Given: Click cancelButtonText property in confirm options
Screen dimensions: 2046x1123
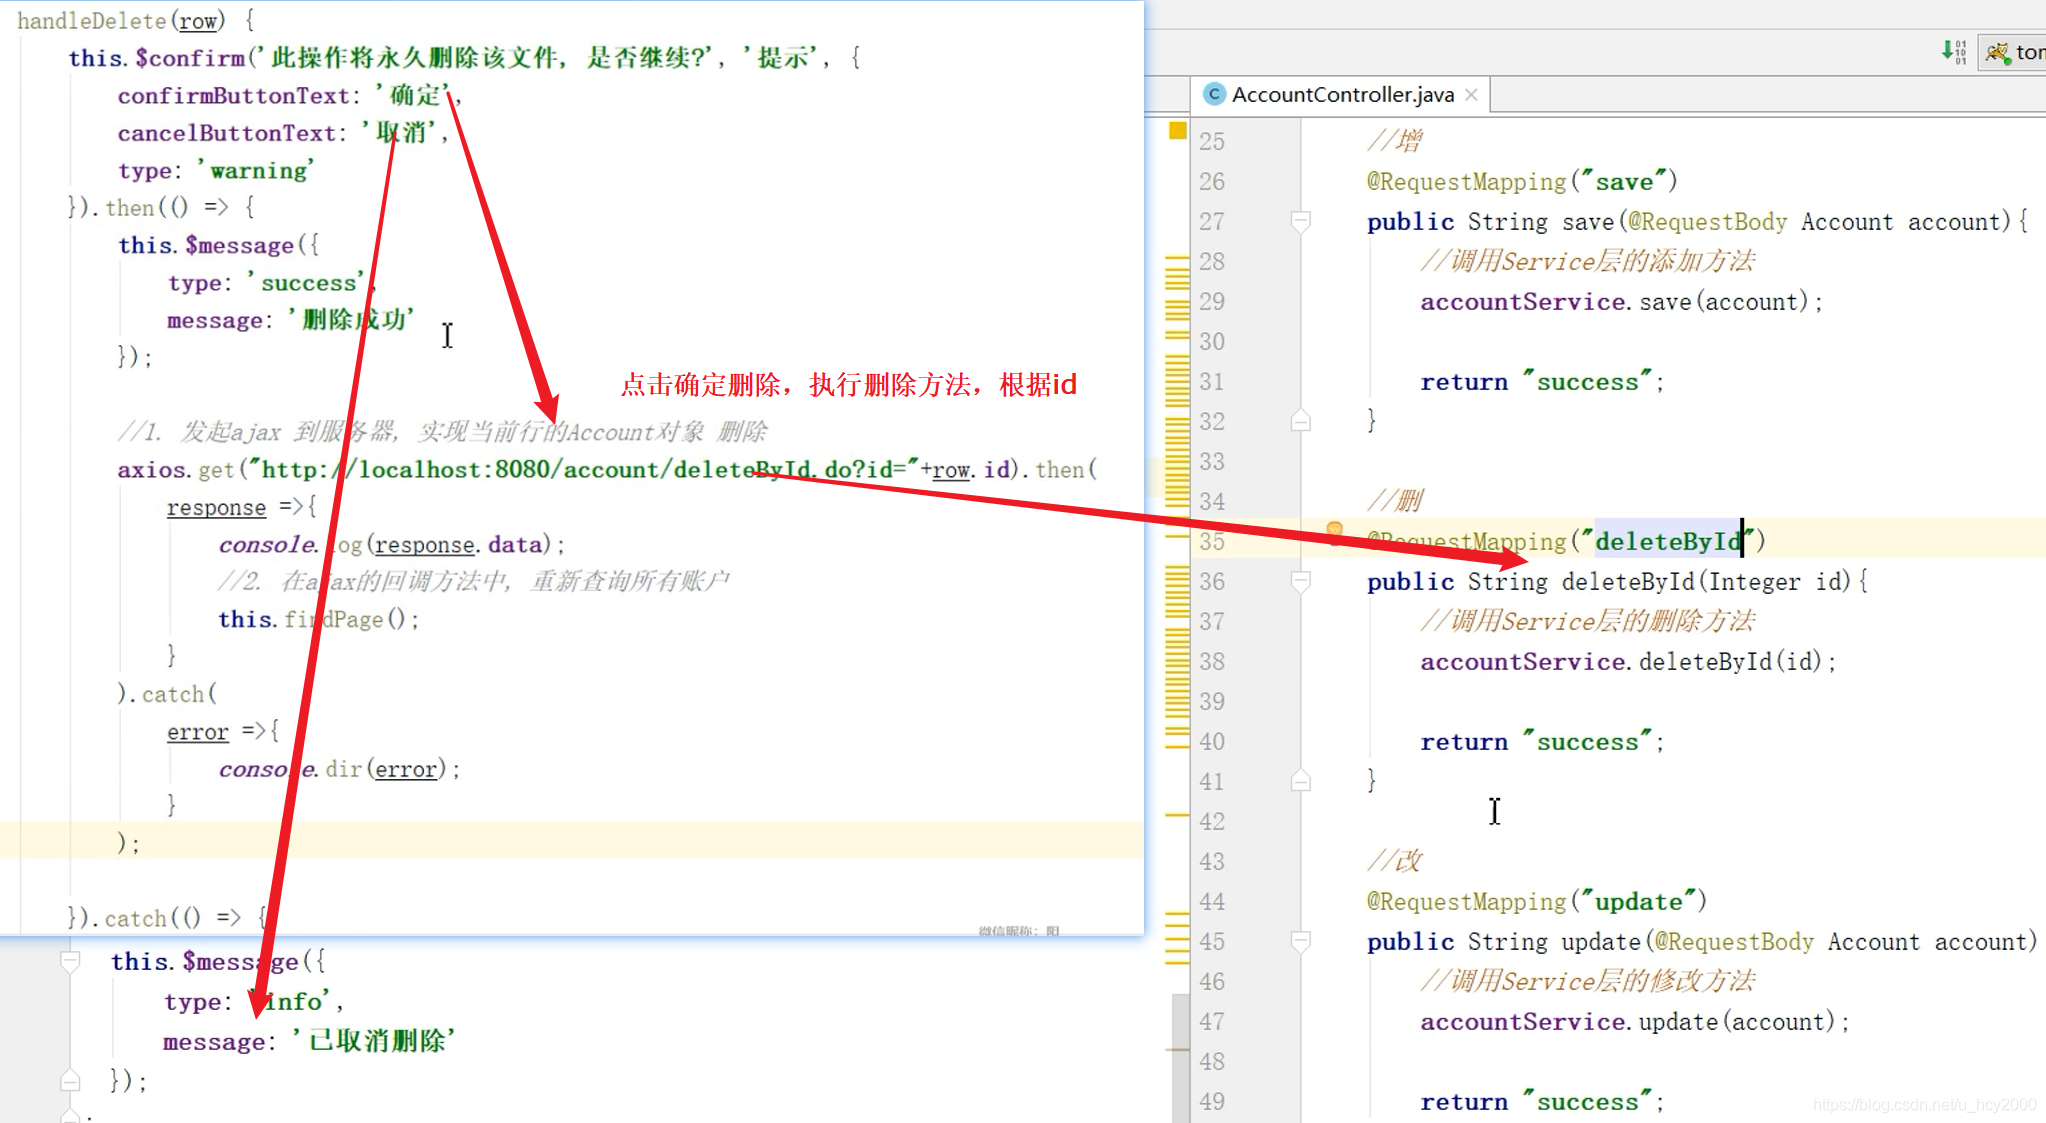Looking at the screenshot, I should pos(227,133).
